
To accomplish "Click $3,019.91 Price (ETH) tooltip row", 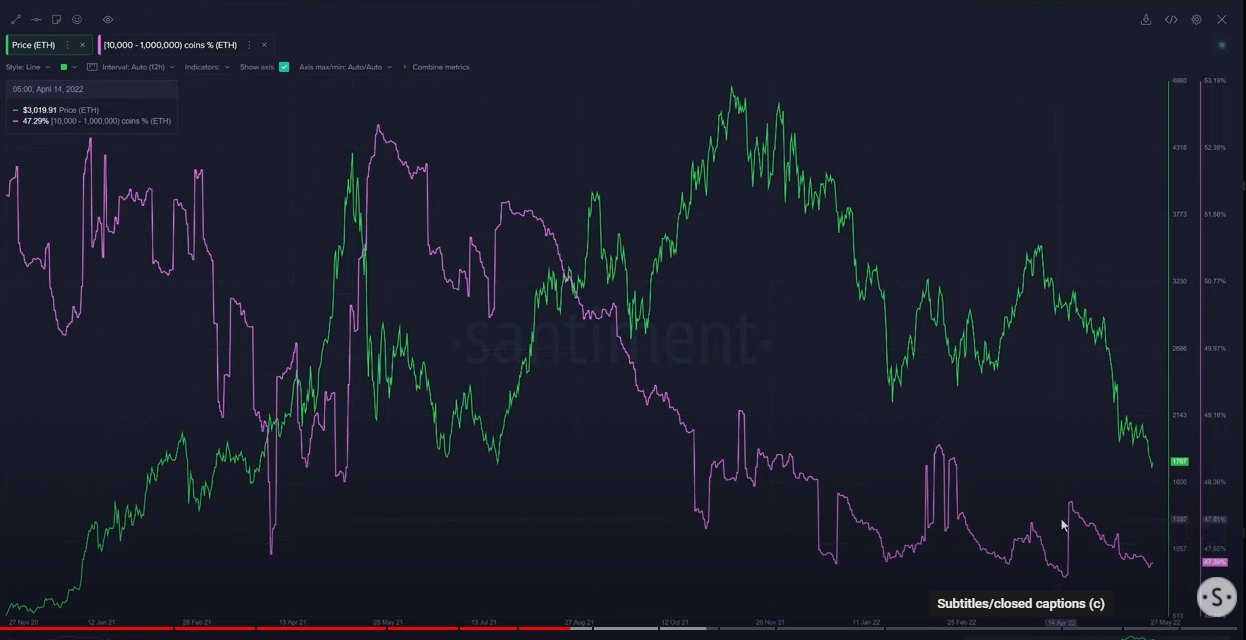I will tap(56, 110).
